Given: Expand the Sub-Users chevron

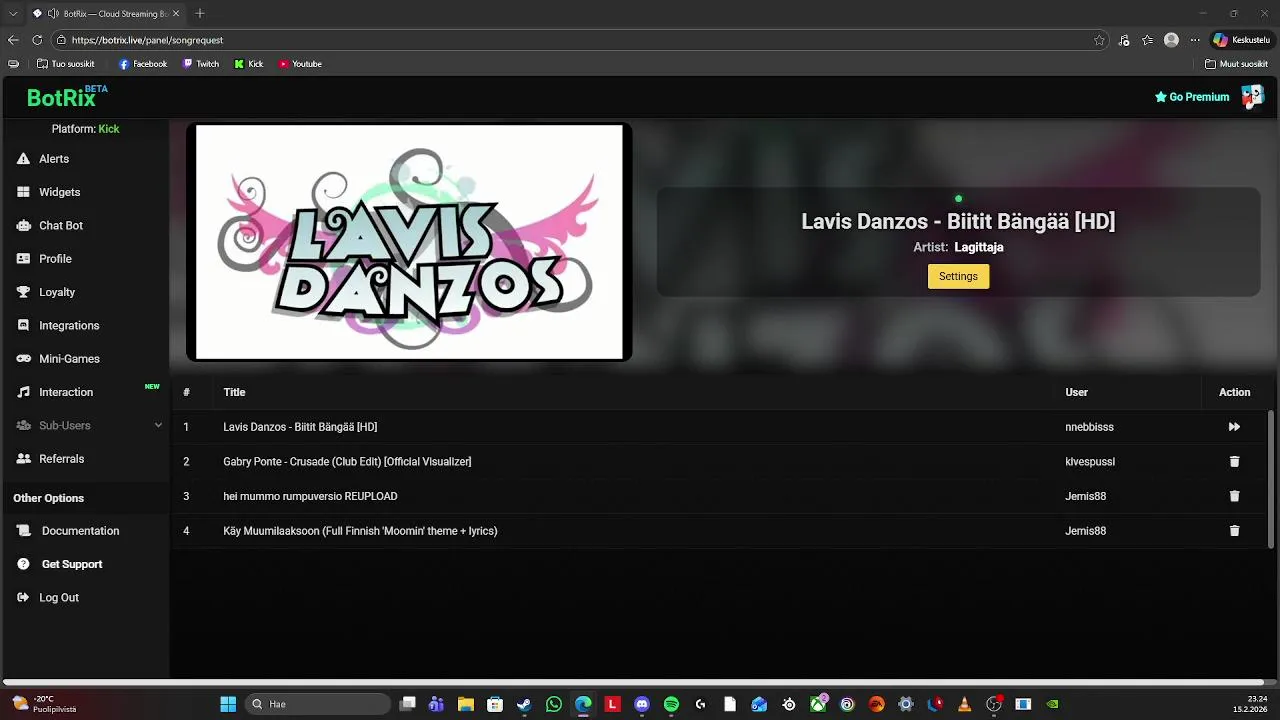Looking at the screenshot, I should point(158,425).
